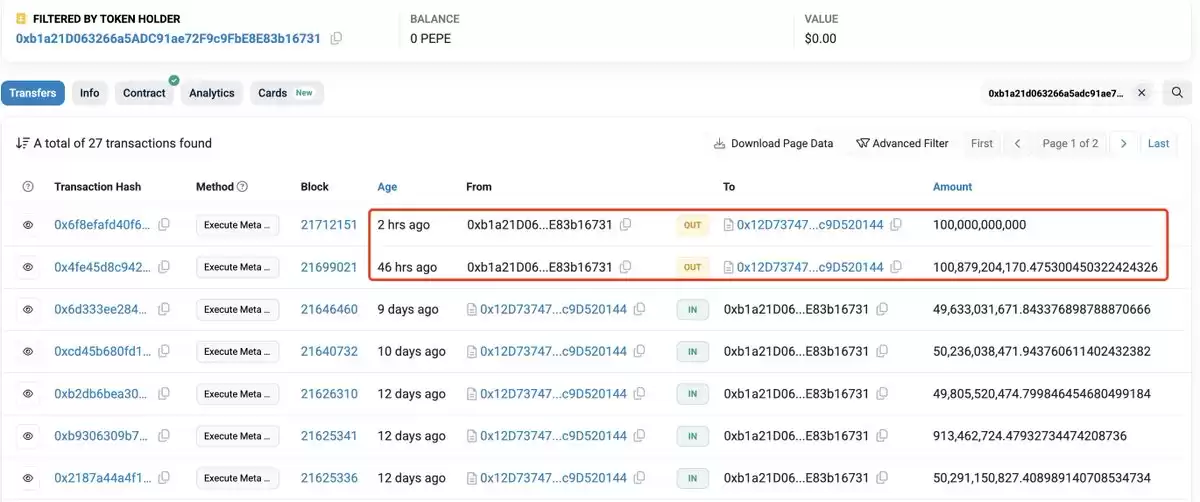
Task: Jump to the Last page
Action: (x=1158, y=143)
